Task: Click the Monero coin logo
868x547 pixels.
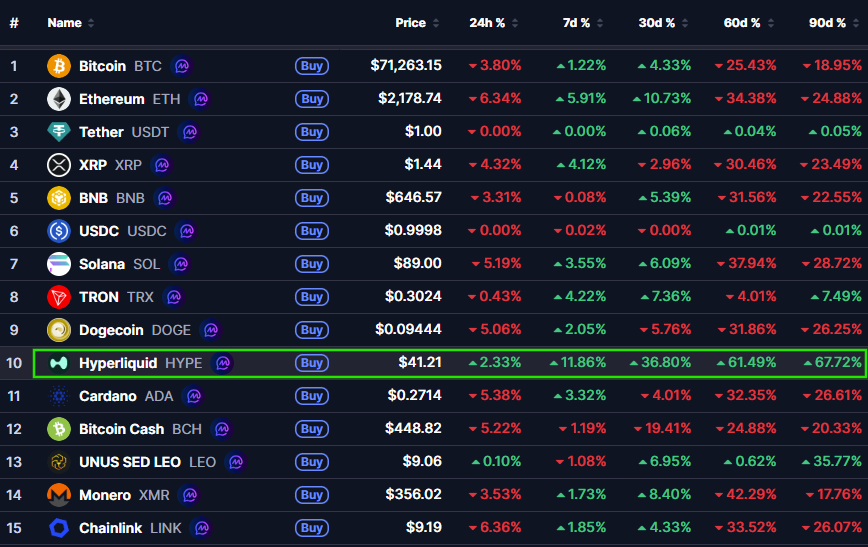Action: 59,495
